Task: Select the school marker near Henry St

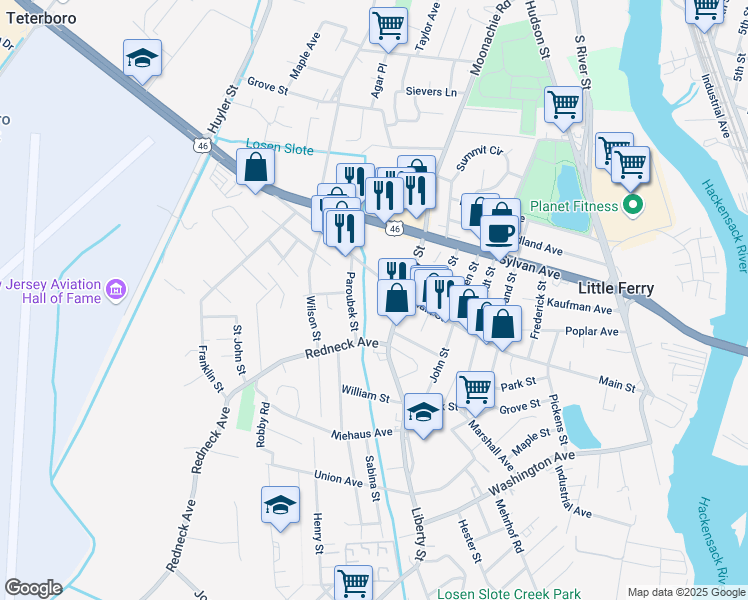Action: point(280,506)
